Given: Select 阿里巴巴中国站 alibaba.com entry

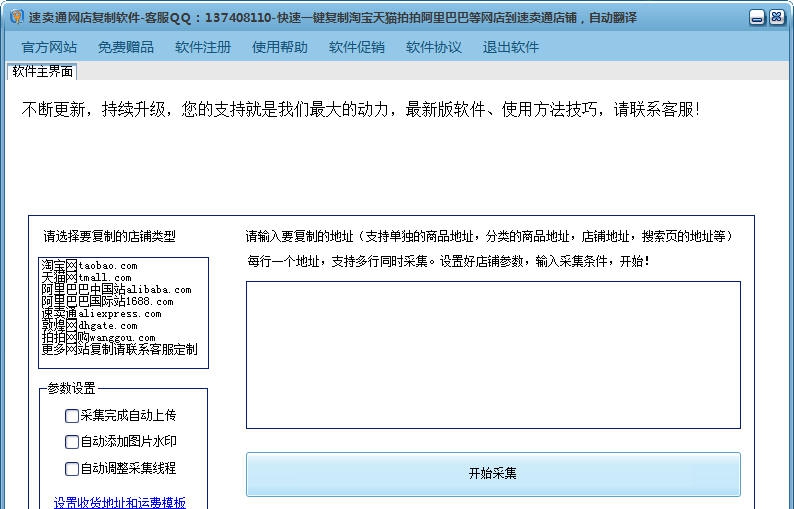Looking at the screenshot, I should [116, 289].
